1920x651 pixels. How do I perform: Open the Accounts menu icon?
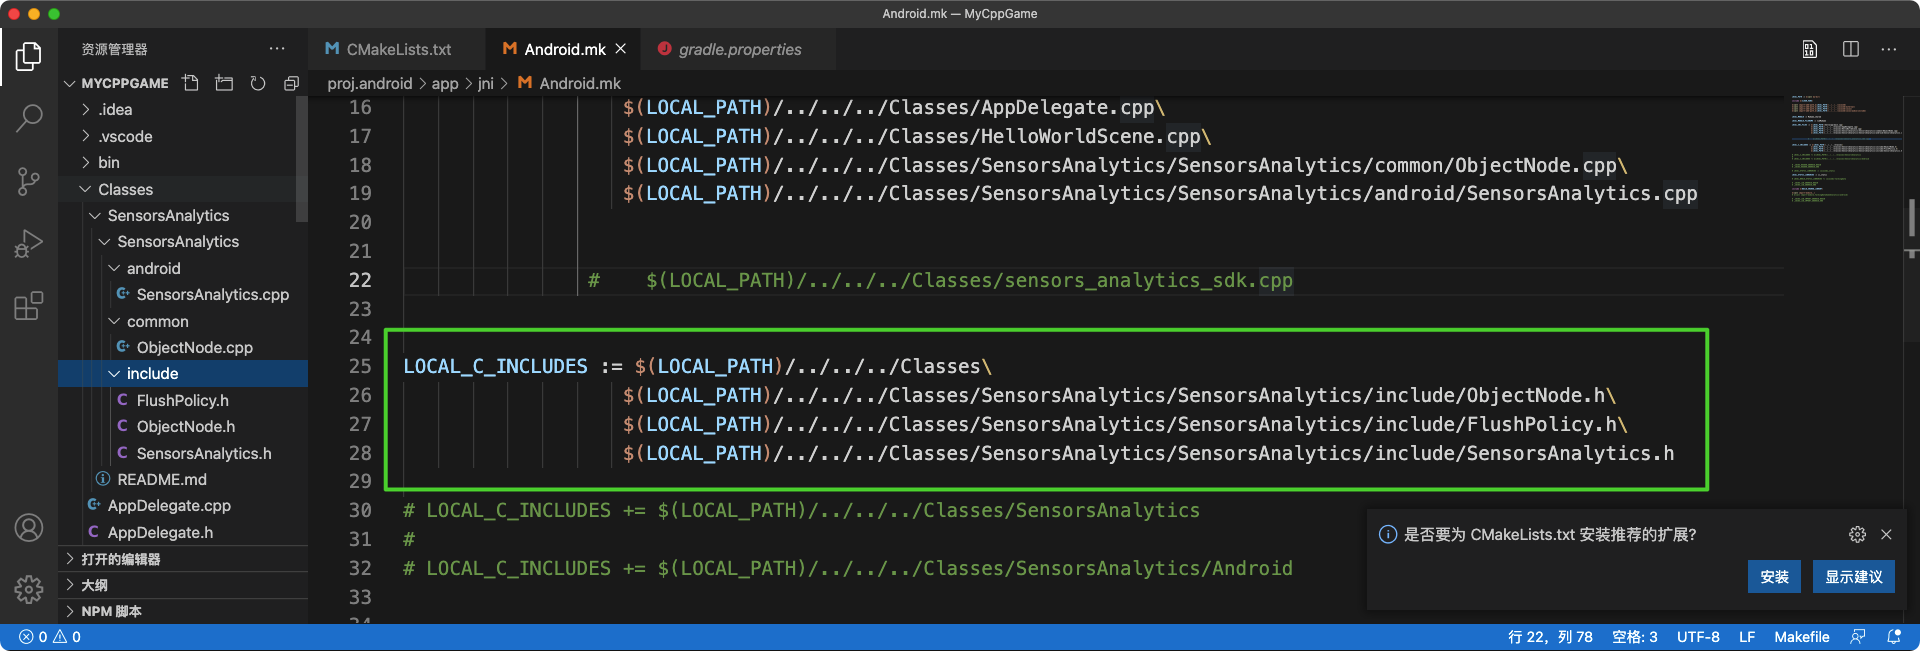coord(29,527)
